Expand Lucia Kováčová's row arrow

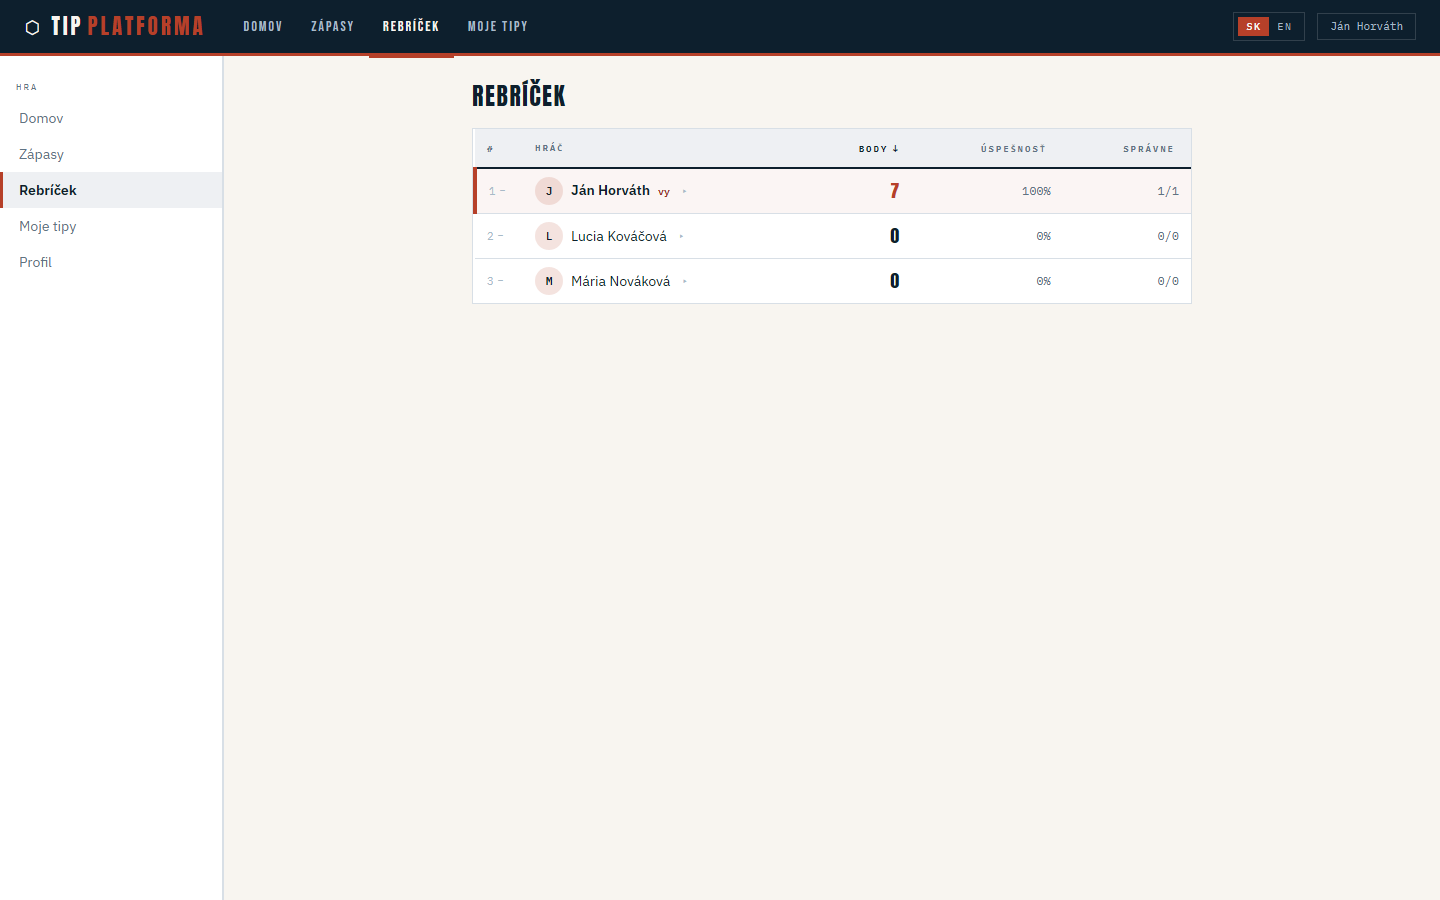681,236
